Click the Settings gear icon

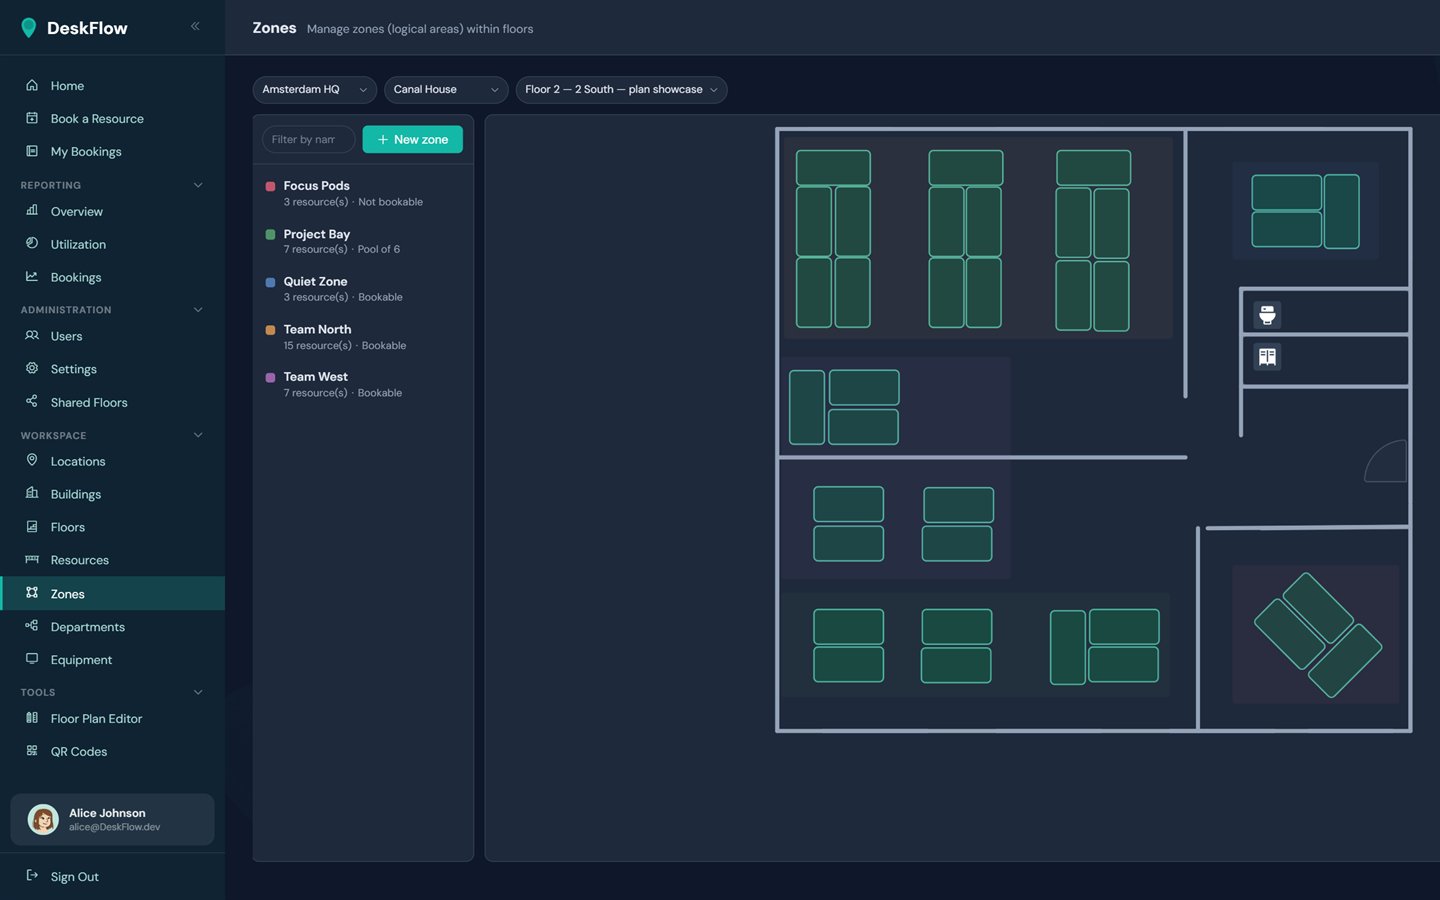coord(32,369)
